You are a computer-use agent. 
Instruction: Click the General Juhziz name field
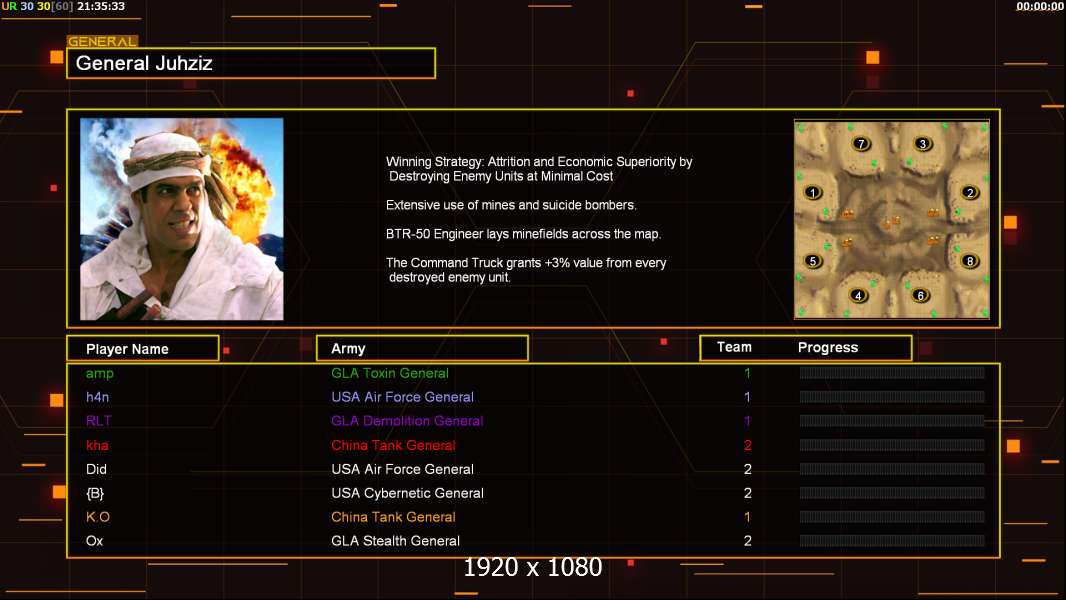point(251,63)
